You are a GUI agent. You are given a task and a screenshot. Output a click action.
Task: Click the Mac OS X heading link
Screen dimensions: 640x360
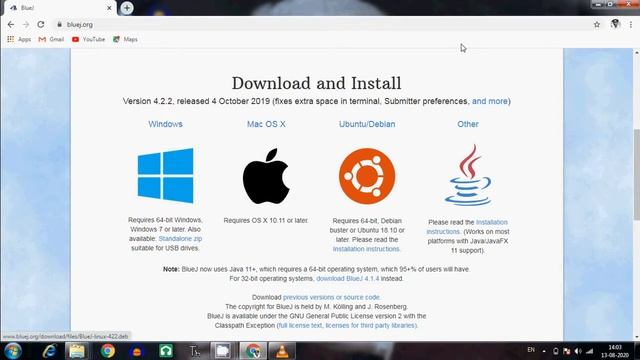[x=266, y=124]
